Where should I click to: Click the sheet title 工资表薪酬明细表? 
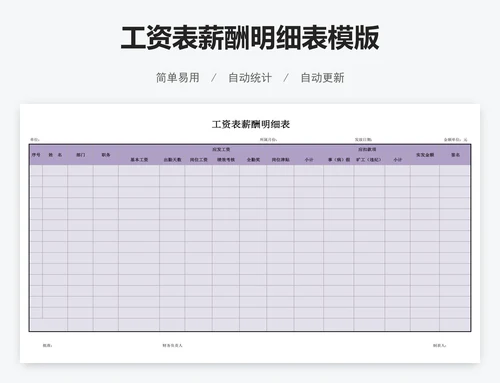click(x=251, y=124)
